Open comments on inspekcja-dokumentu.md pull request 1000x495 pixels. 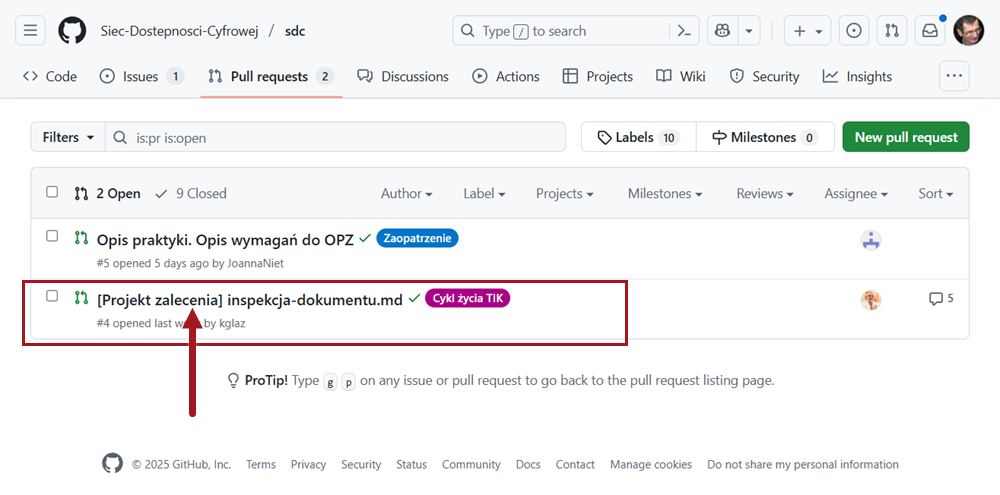[x=941, y=298]
